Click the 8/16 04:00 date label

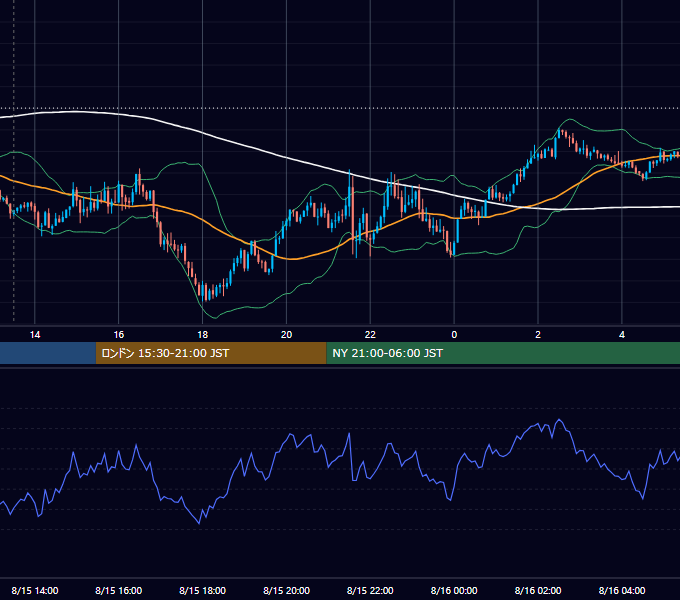tap(622, 590)
